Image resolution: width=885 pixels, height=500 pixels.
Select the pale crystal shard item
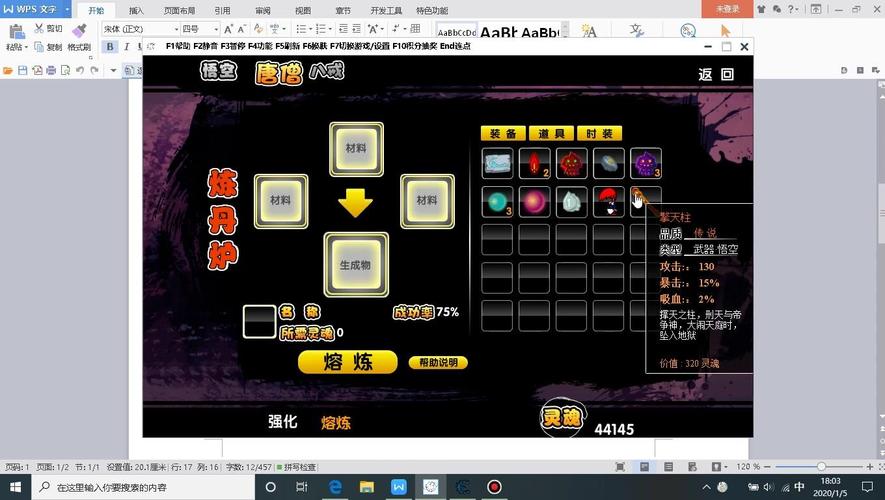pos(571,201)
